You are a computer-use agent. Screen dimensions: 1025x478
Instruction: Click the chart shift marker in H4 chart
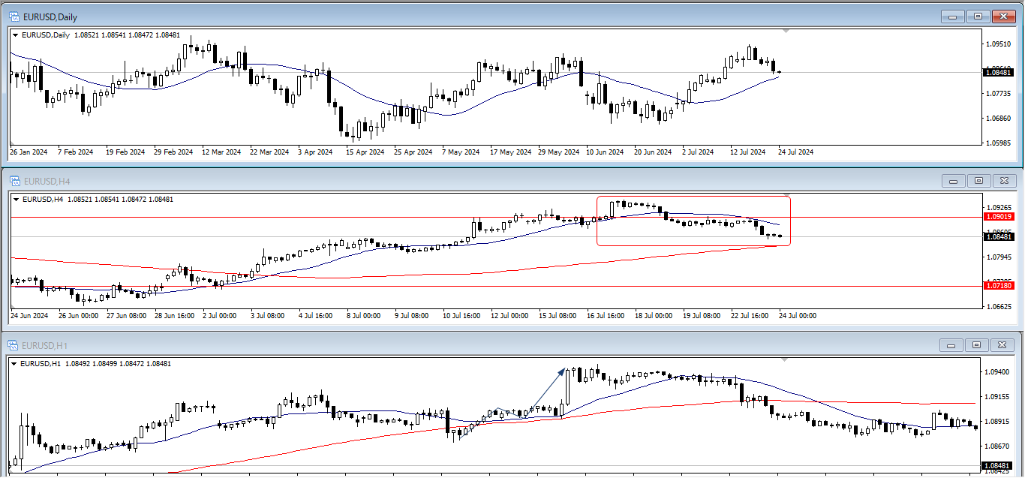786,196
